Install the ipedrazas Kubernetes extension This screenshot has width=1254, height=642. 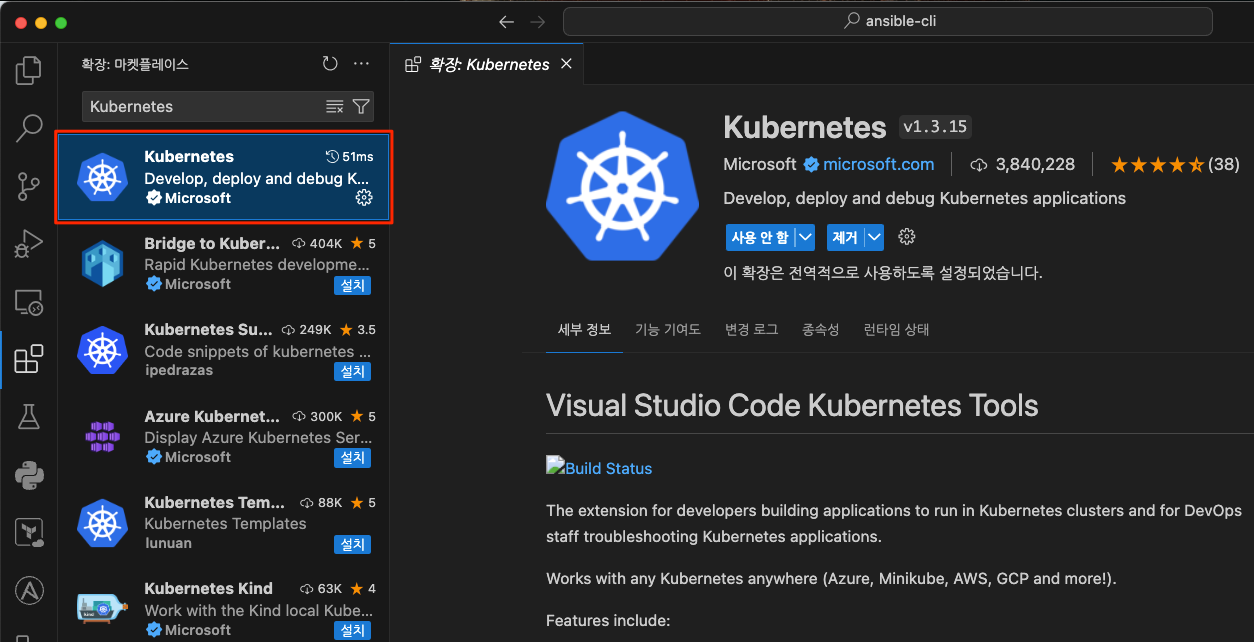point(352,371)
